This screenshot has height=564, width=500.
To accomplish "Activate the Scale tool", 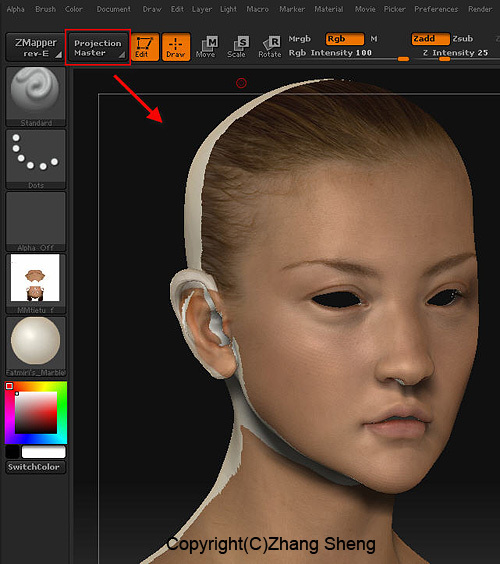I will (x=237, y=47).
